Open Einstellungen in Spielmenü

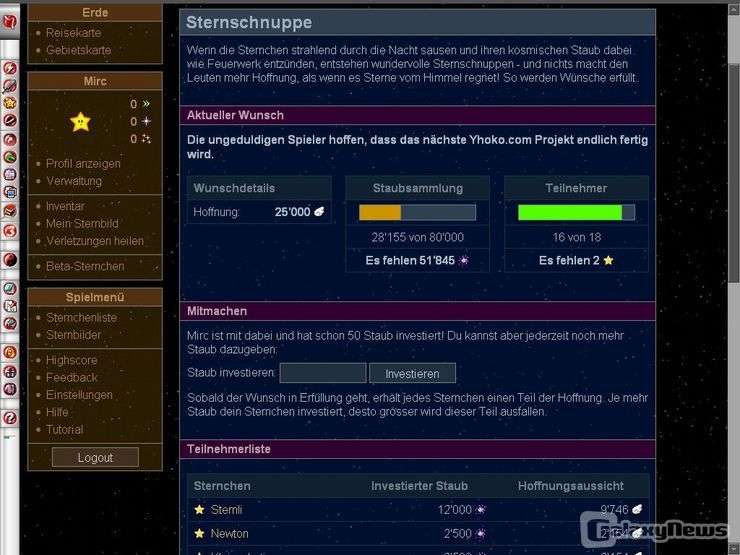coord(79,395)
